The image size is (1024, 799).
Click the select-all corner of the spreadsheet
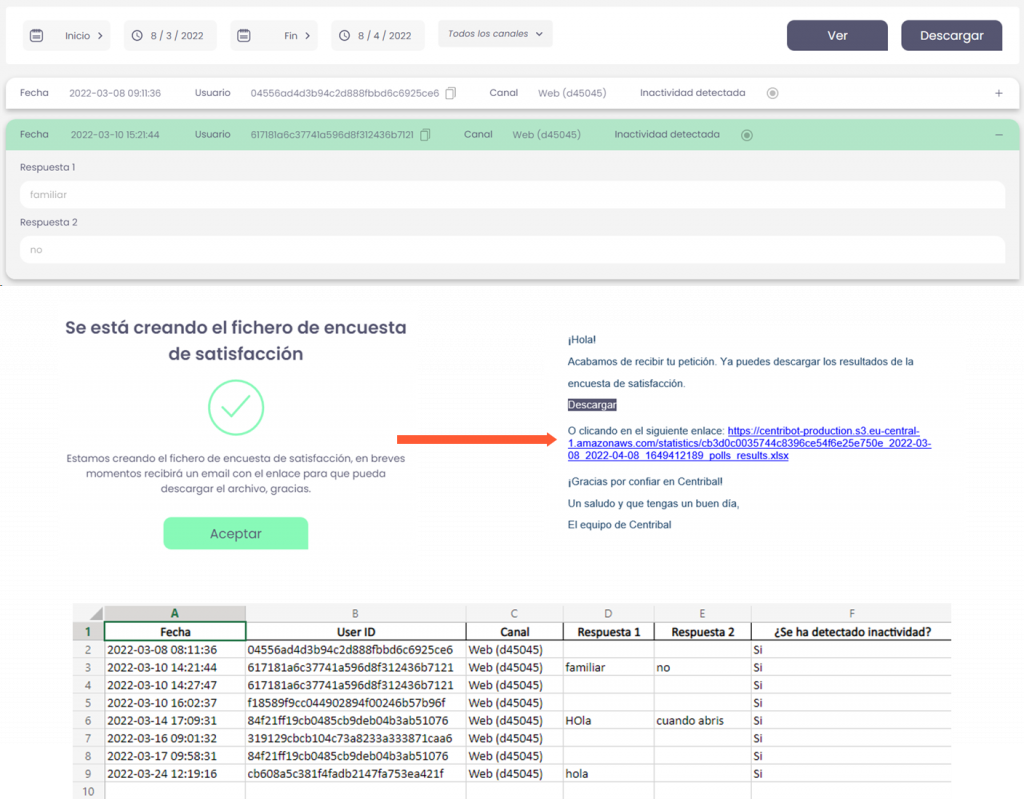tap(88, 613)
